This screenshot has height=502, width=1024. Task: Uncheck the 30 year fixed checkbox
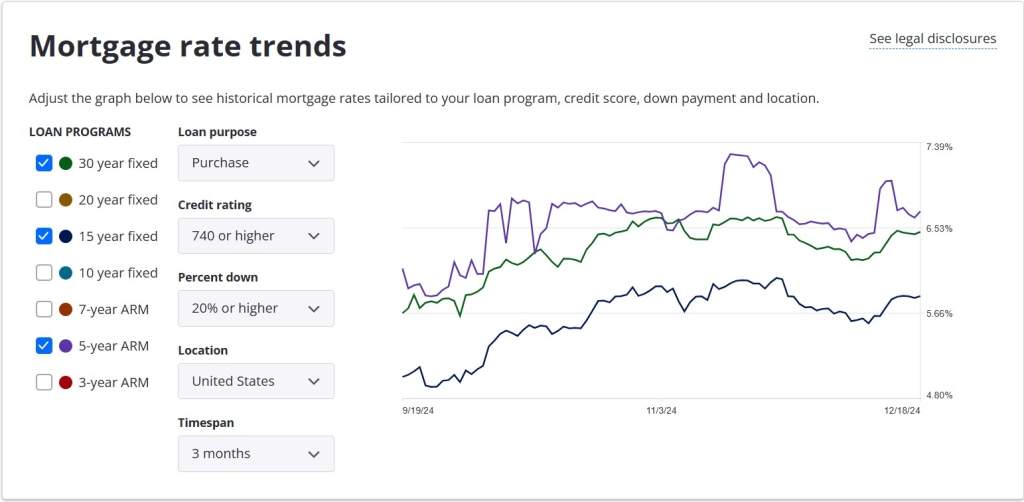point(44,163)
